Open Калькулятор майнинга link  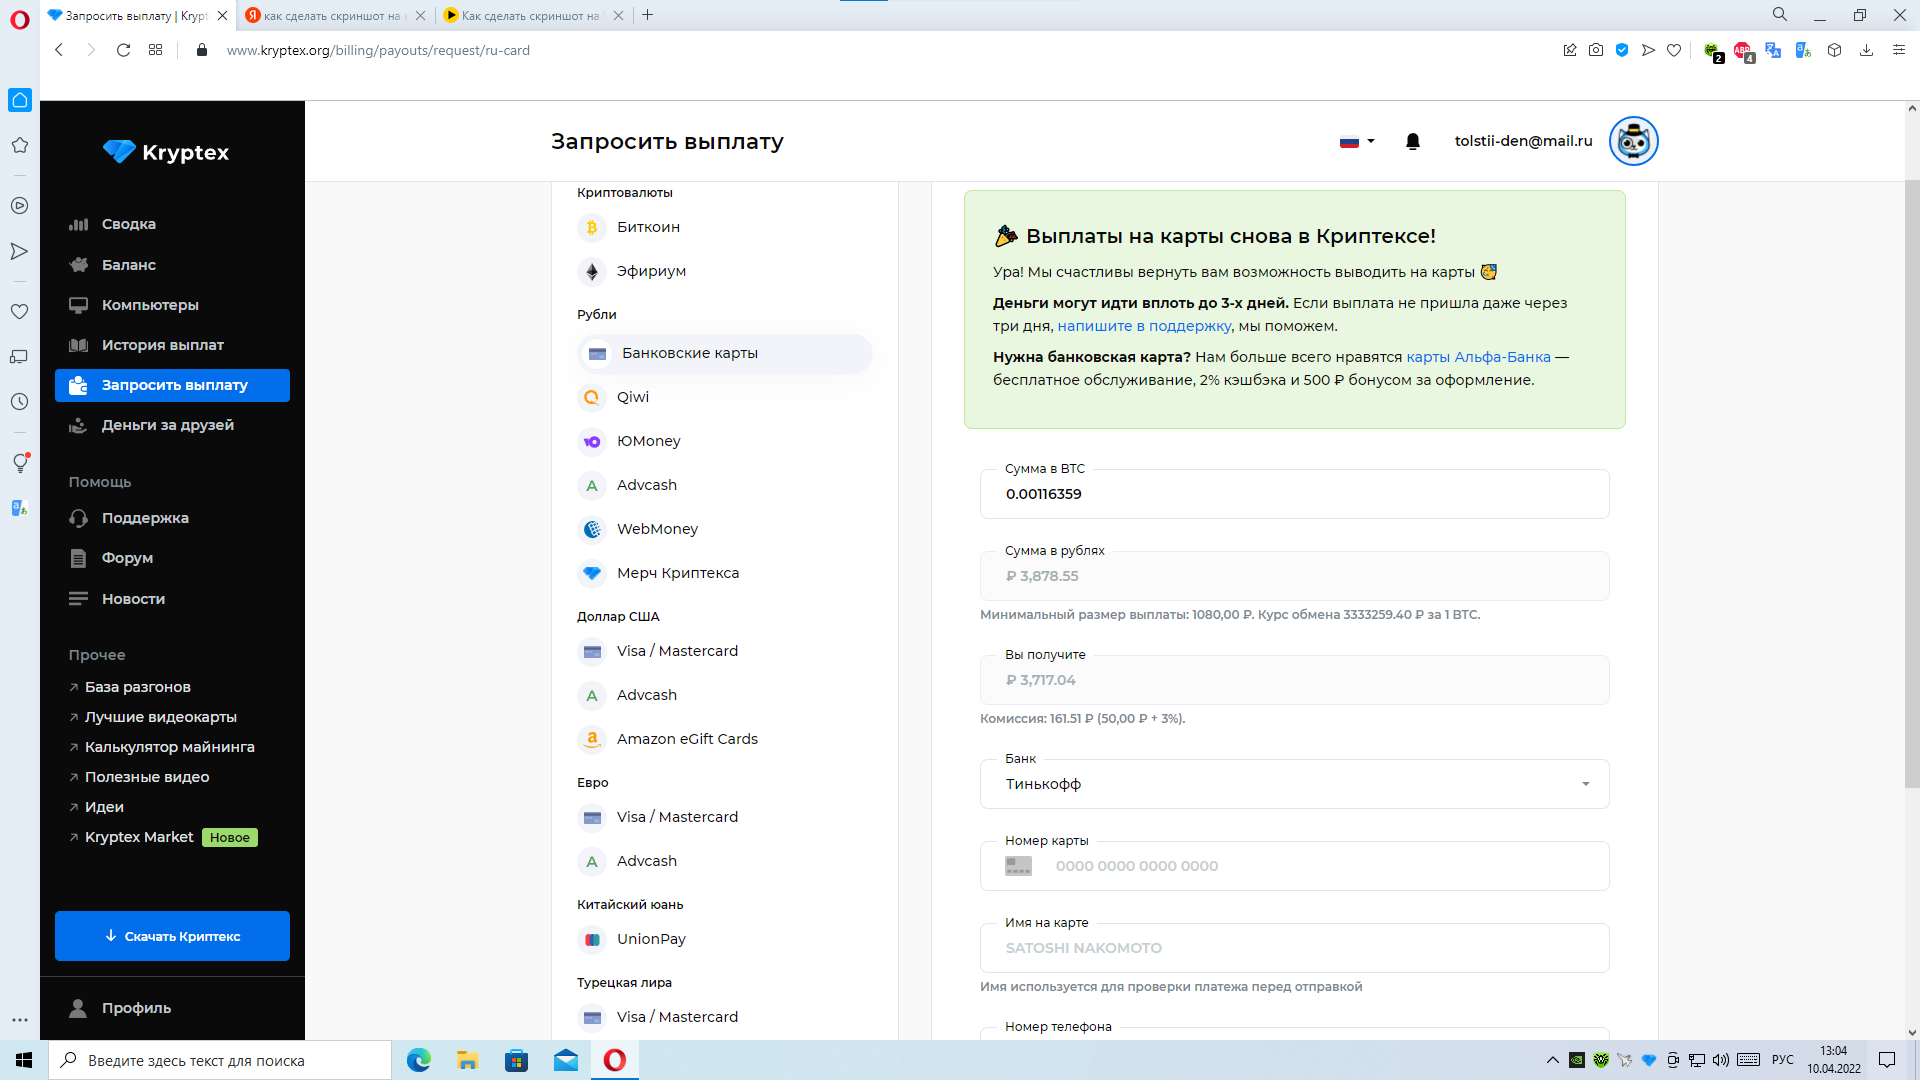(x=162, y=747)
